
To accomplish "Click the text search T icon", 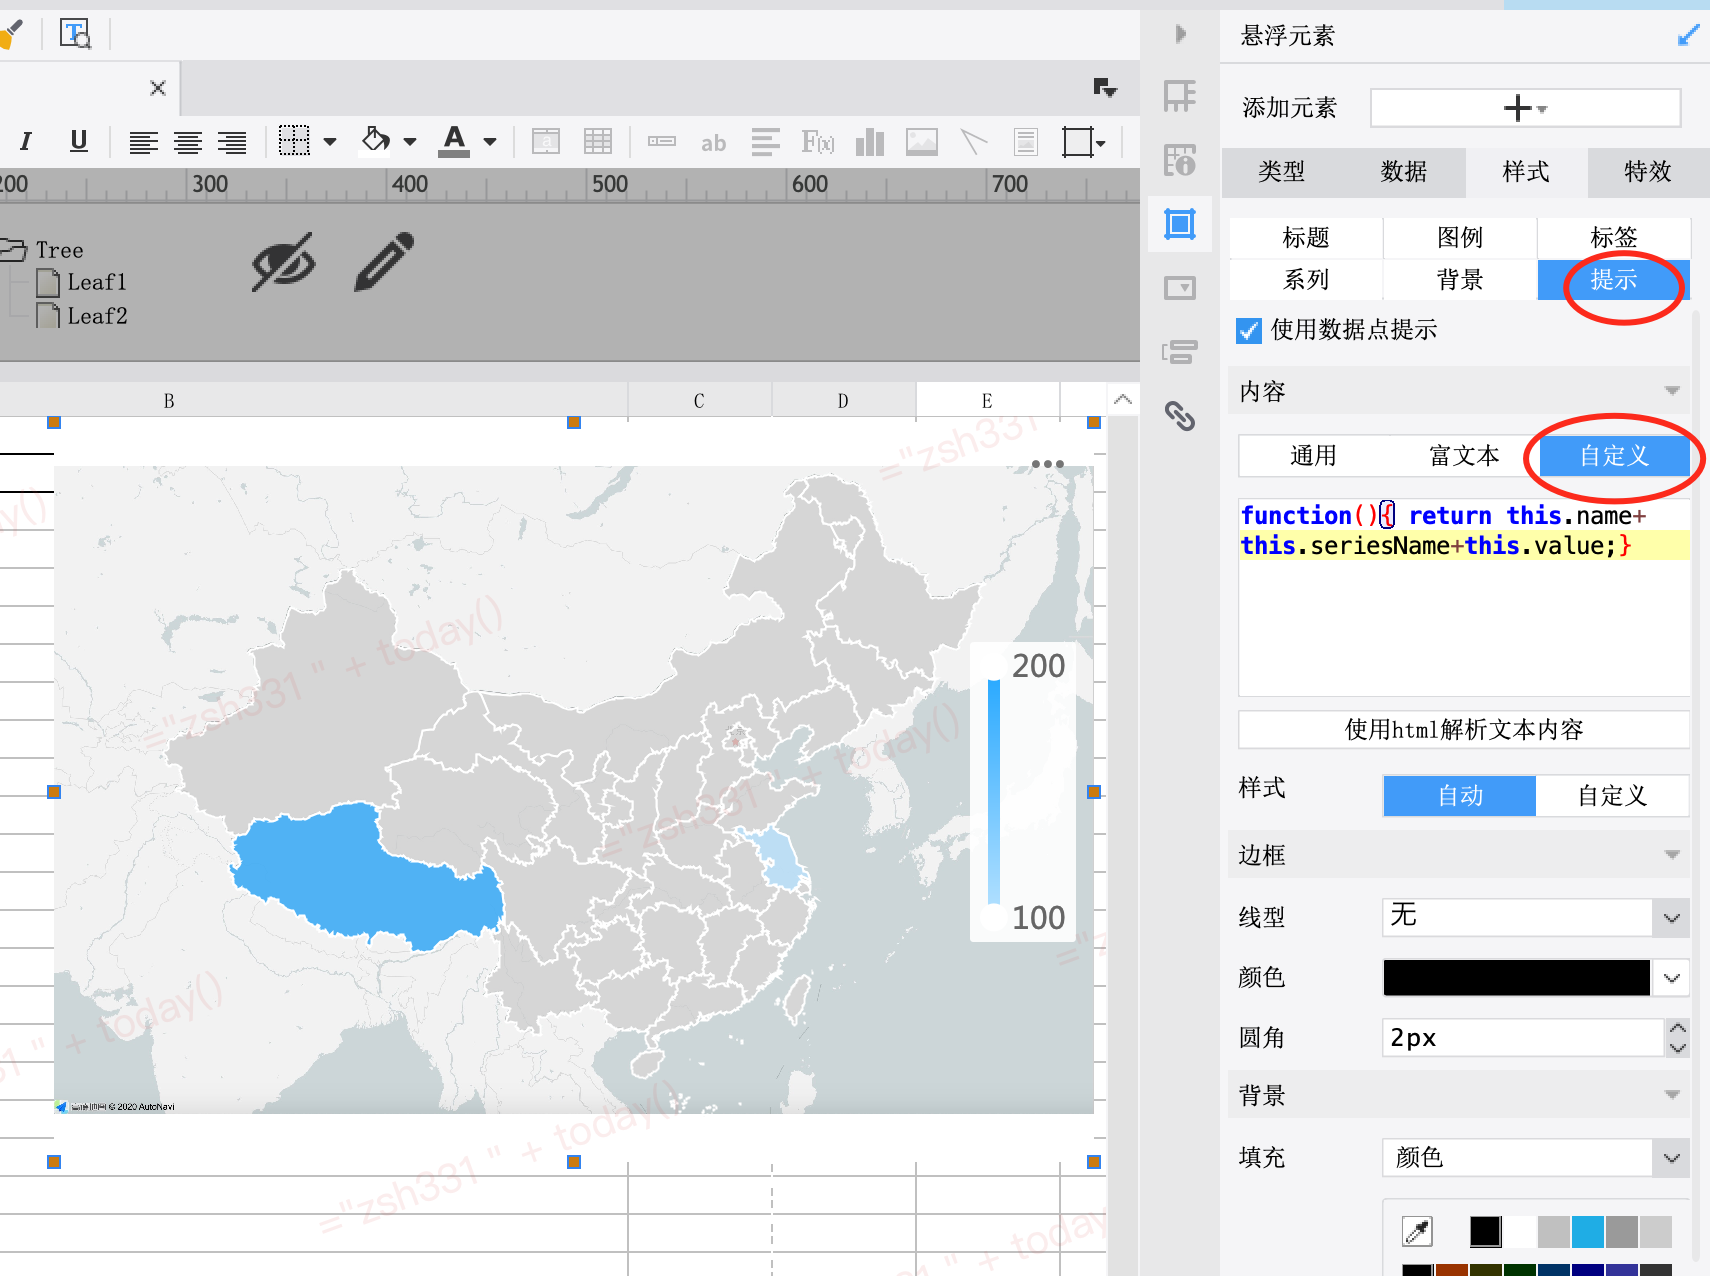I will coord(75,34).
